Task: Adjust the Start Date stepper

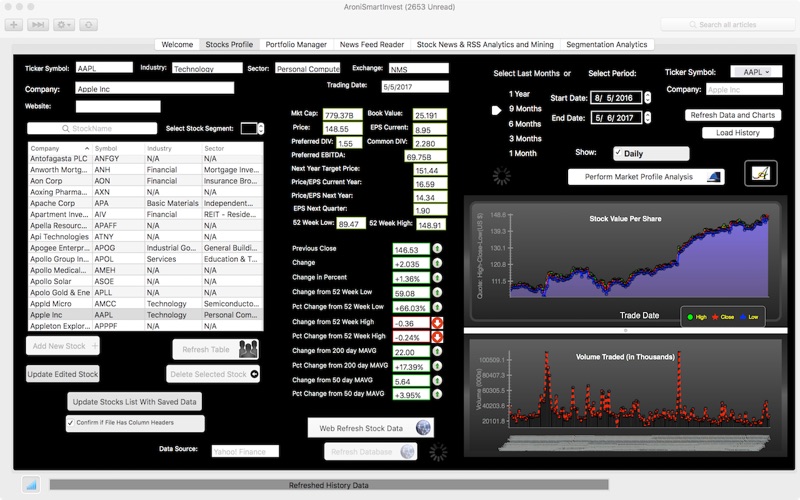Action: [x=647, y=97]
